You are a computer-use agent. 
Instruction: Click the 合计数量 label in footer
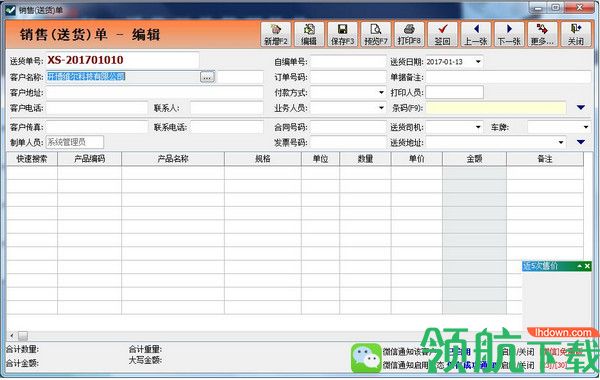(x=22, y=349)
